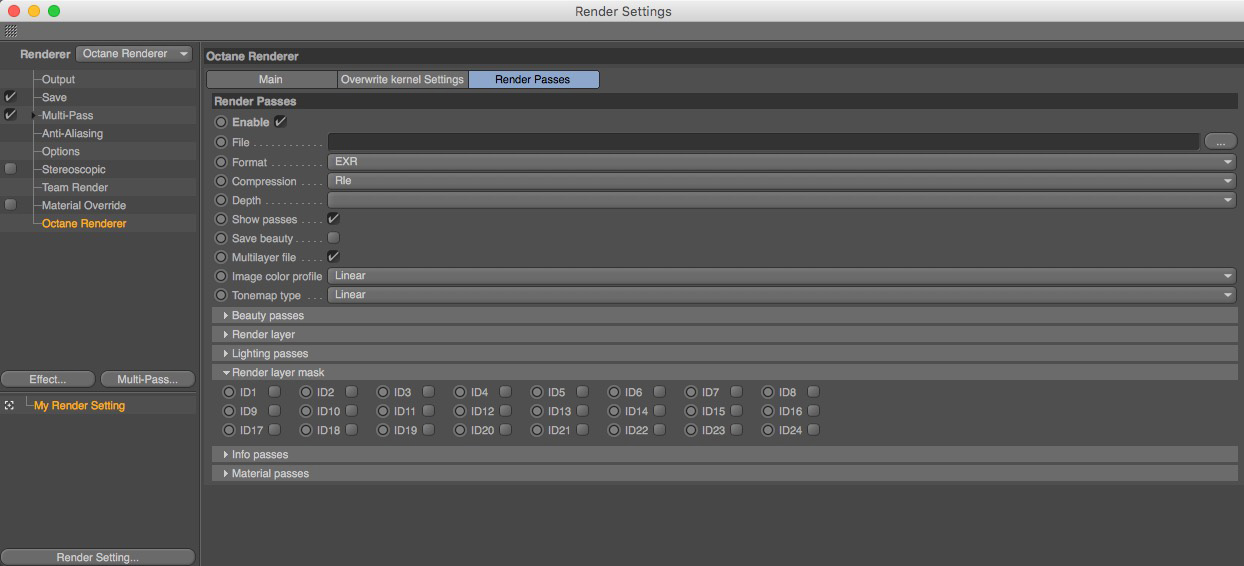Expand the Render layer section
1244x566 pixels.
(725, 335)
